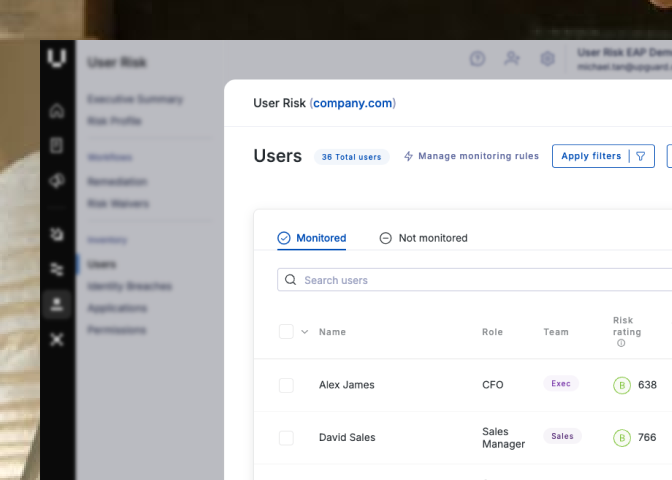Click the Sales Manager role cell

coord(504,438)
